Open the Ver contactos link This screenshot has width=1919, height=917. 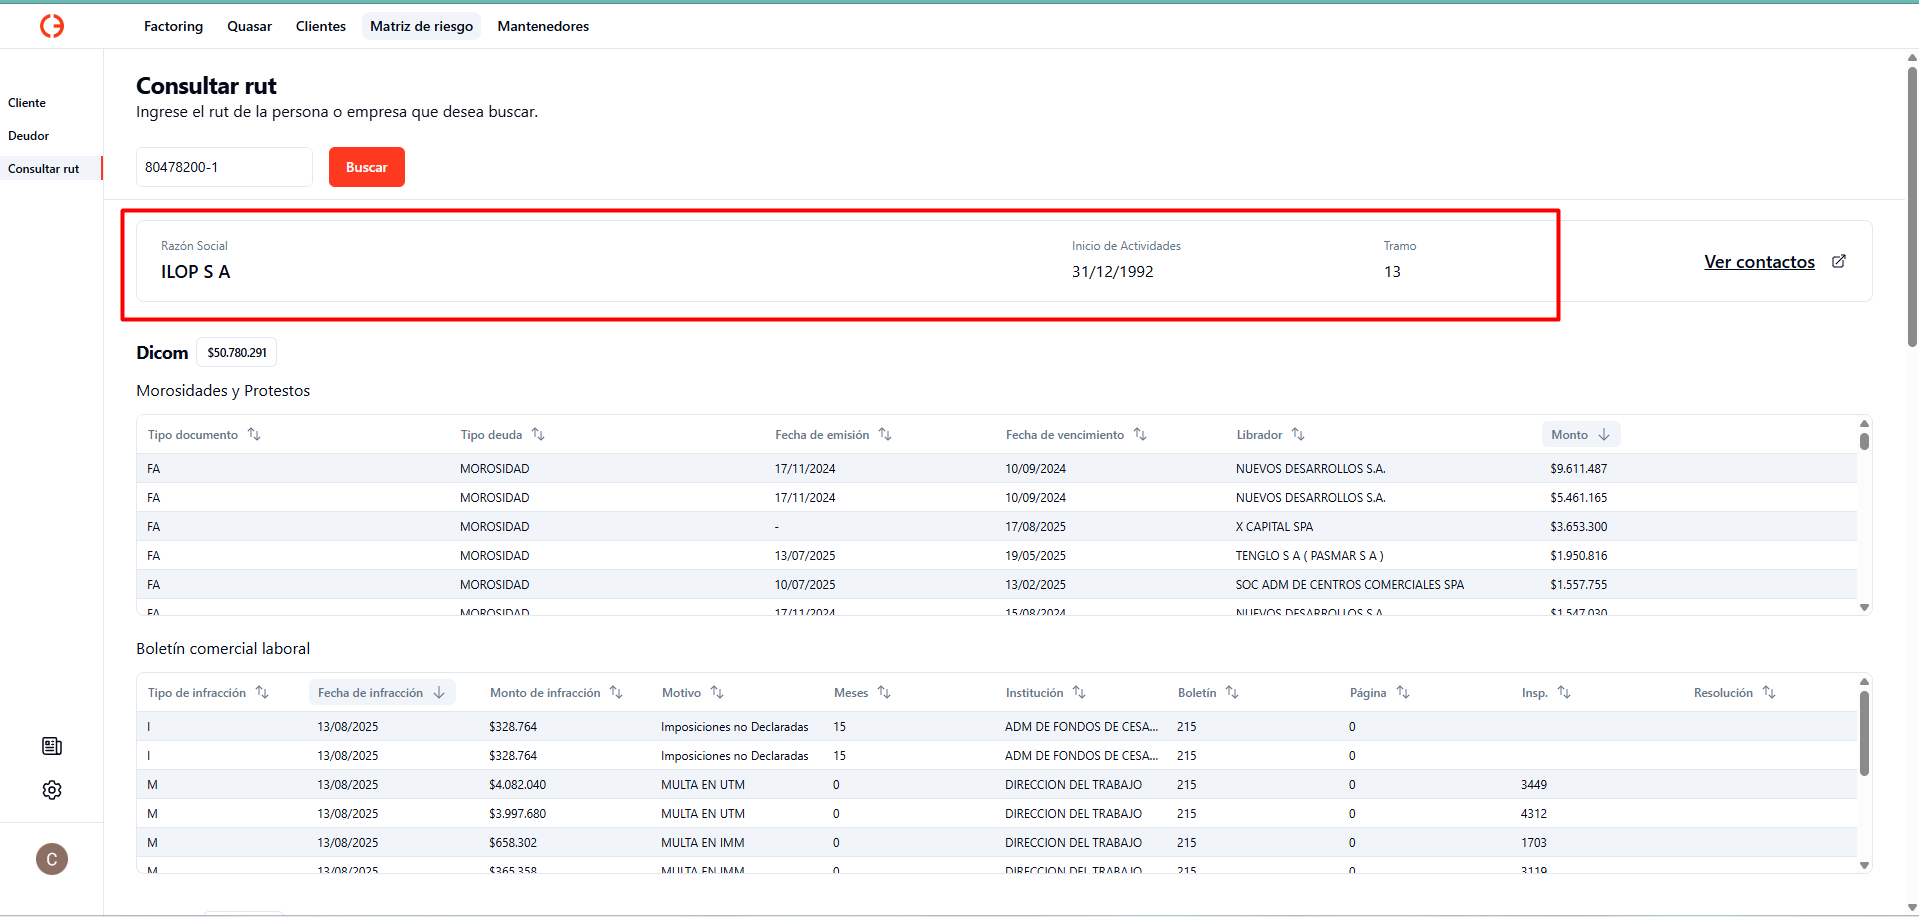pos(1759,262)
